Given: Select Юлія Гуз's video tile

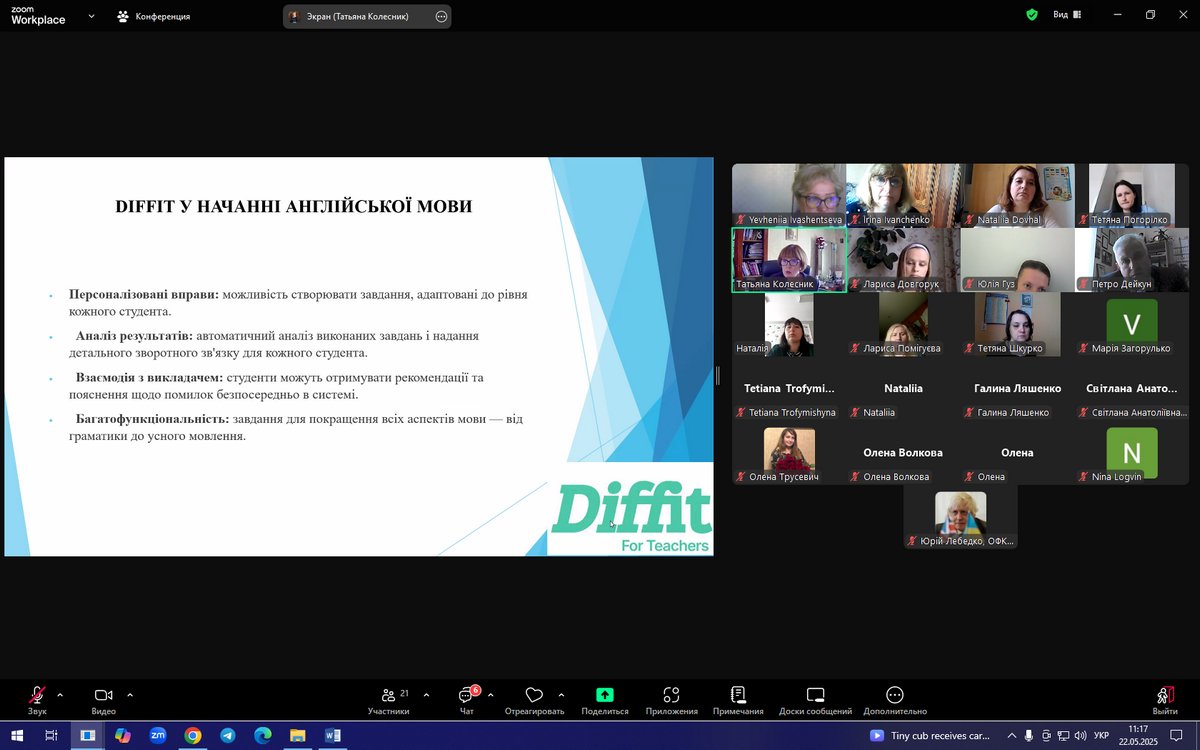Looking at the screenshot, I should [x=1017, y=260].
